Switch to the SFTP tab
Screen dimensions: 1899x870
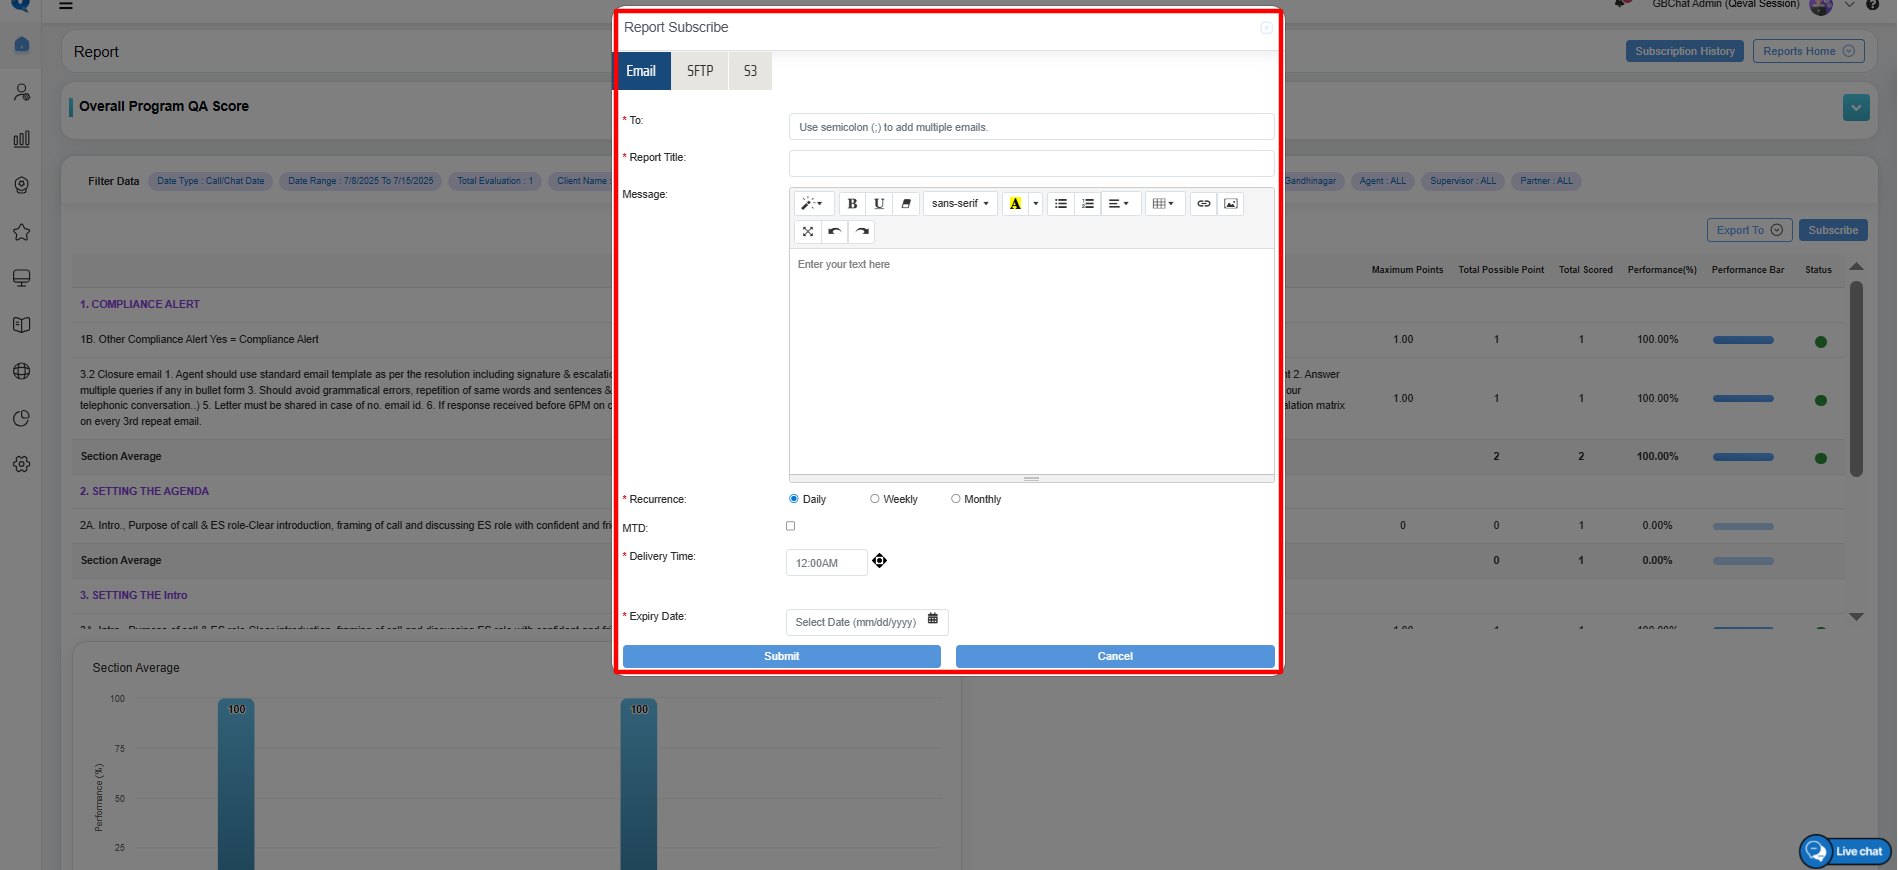point(700,71)
